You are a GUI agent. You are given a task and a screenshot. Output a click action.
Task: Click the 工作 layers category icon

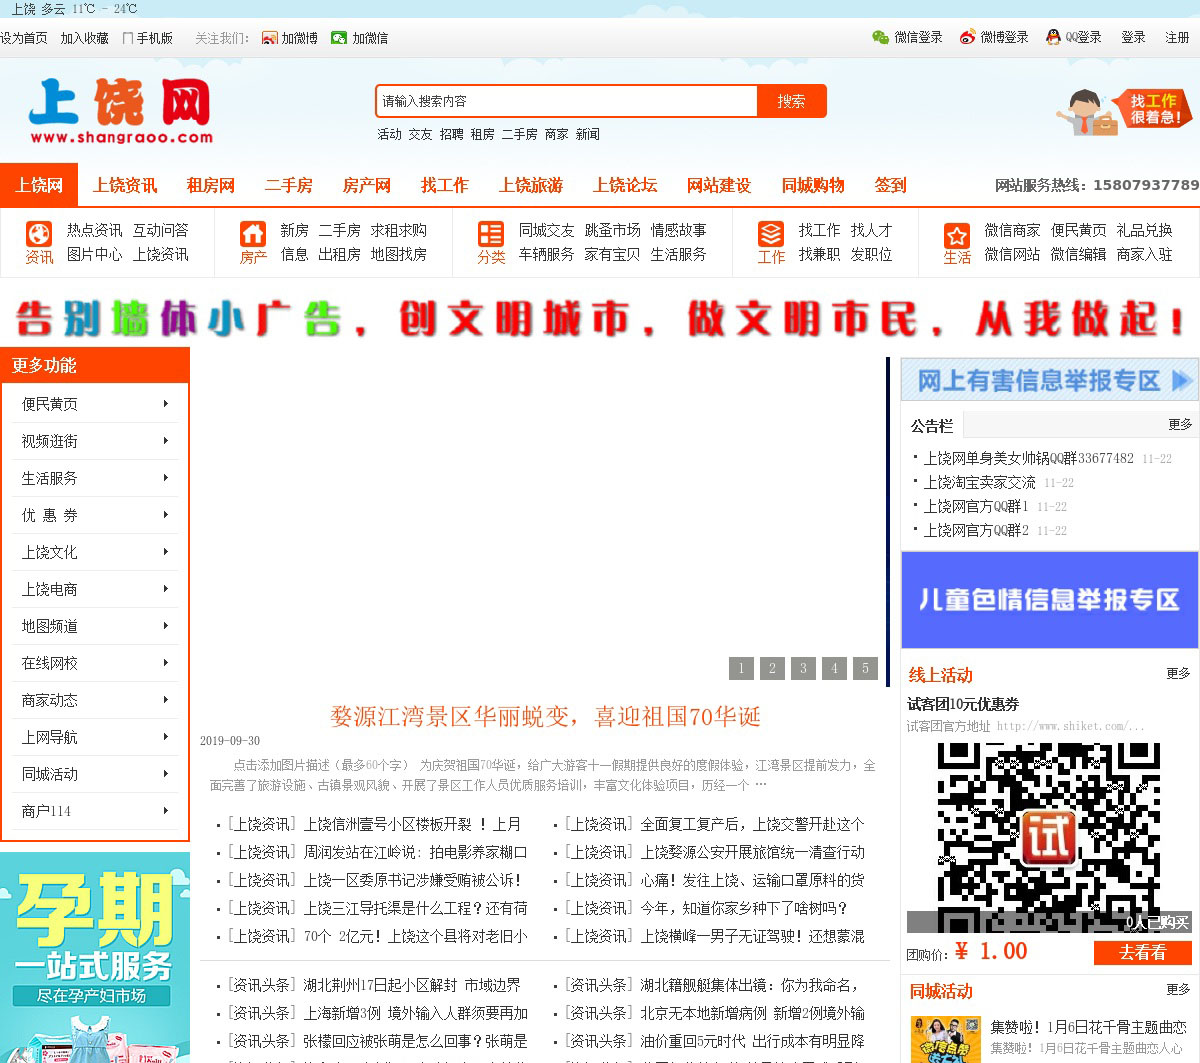click(x=771, y=234)
